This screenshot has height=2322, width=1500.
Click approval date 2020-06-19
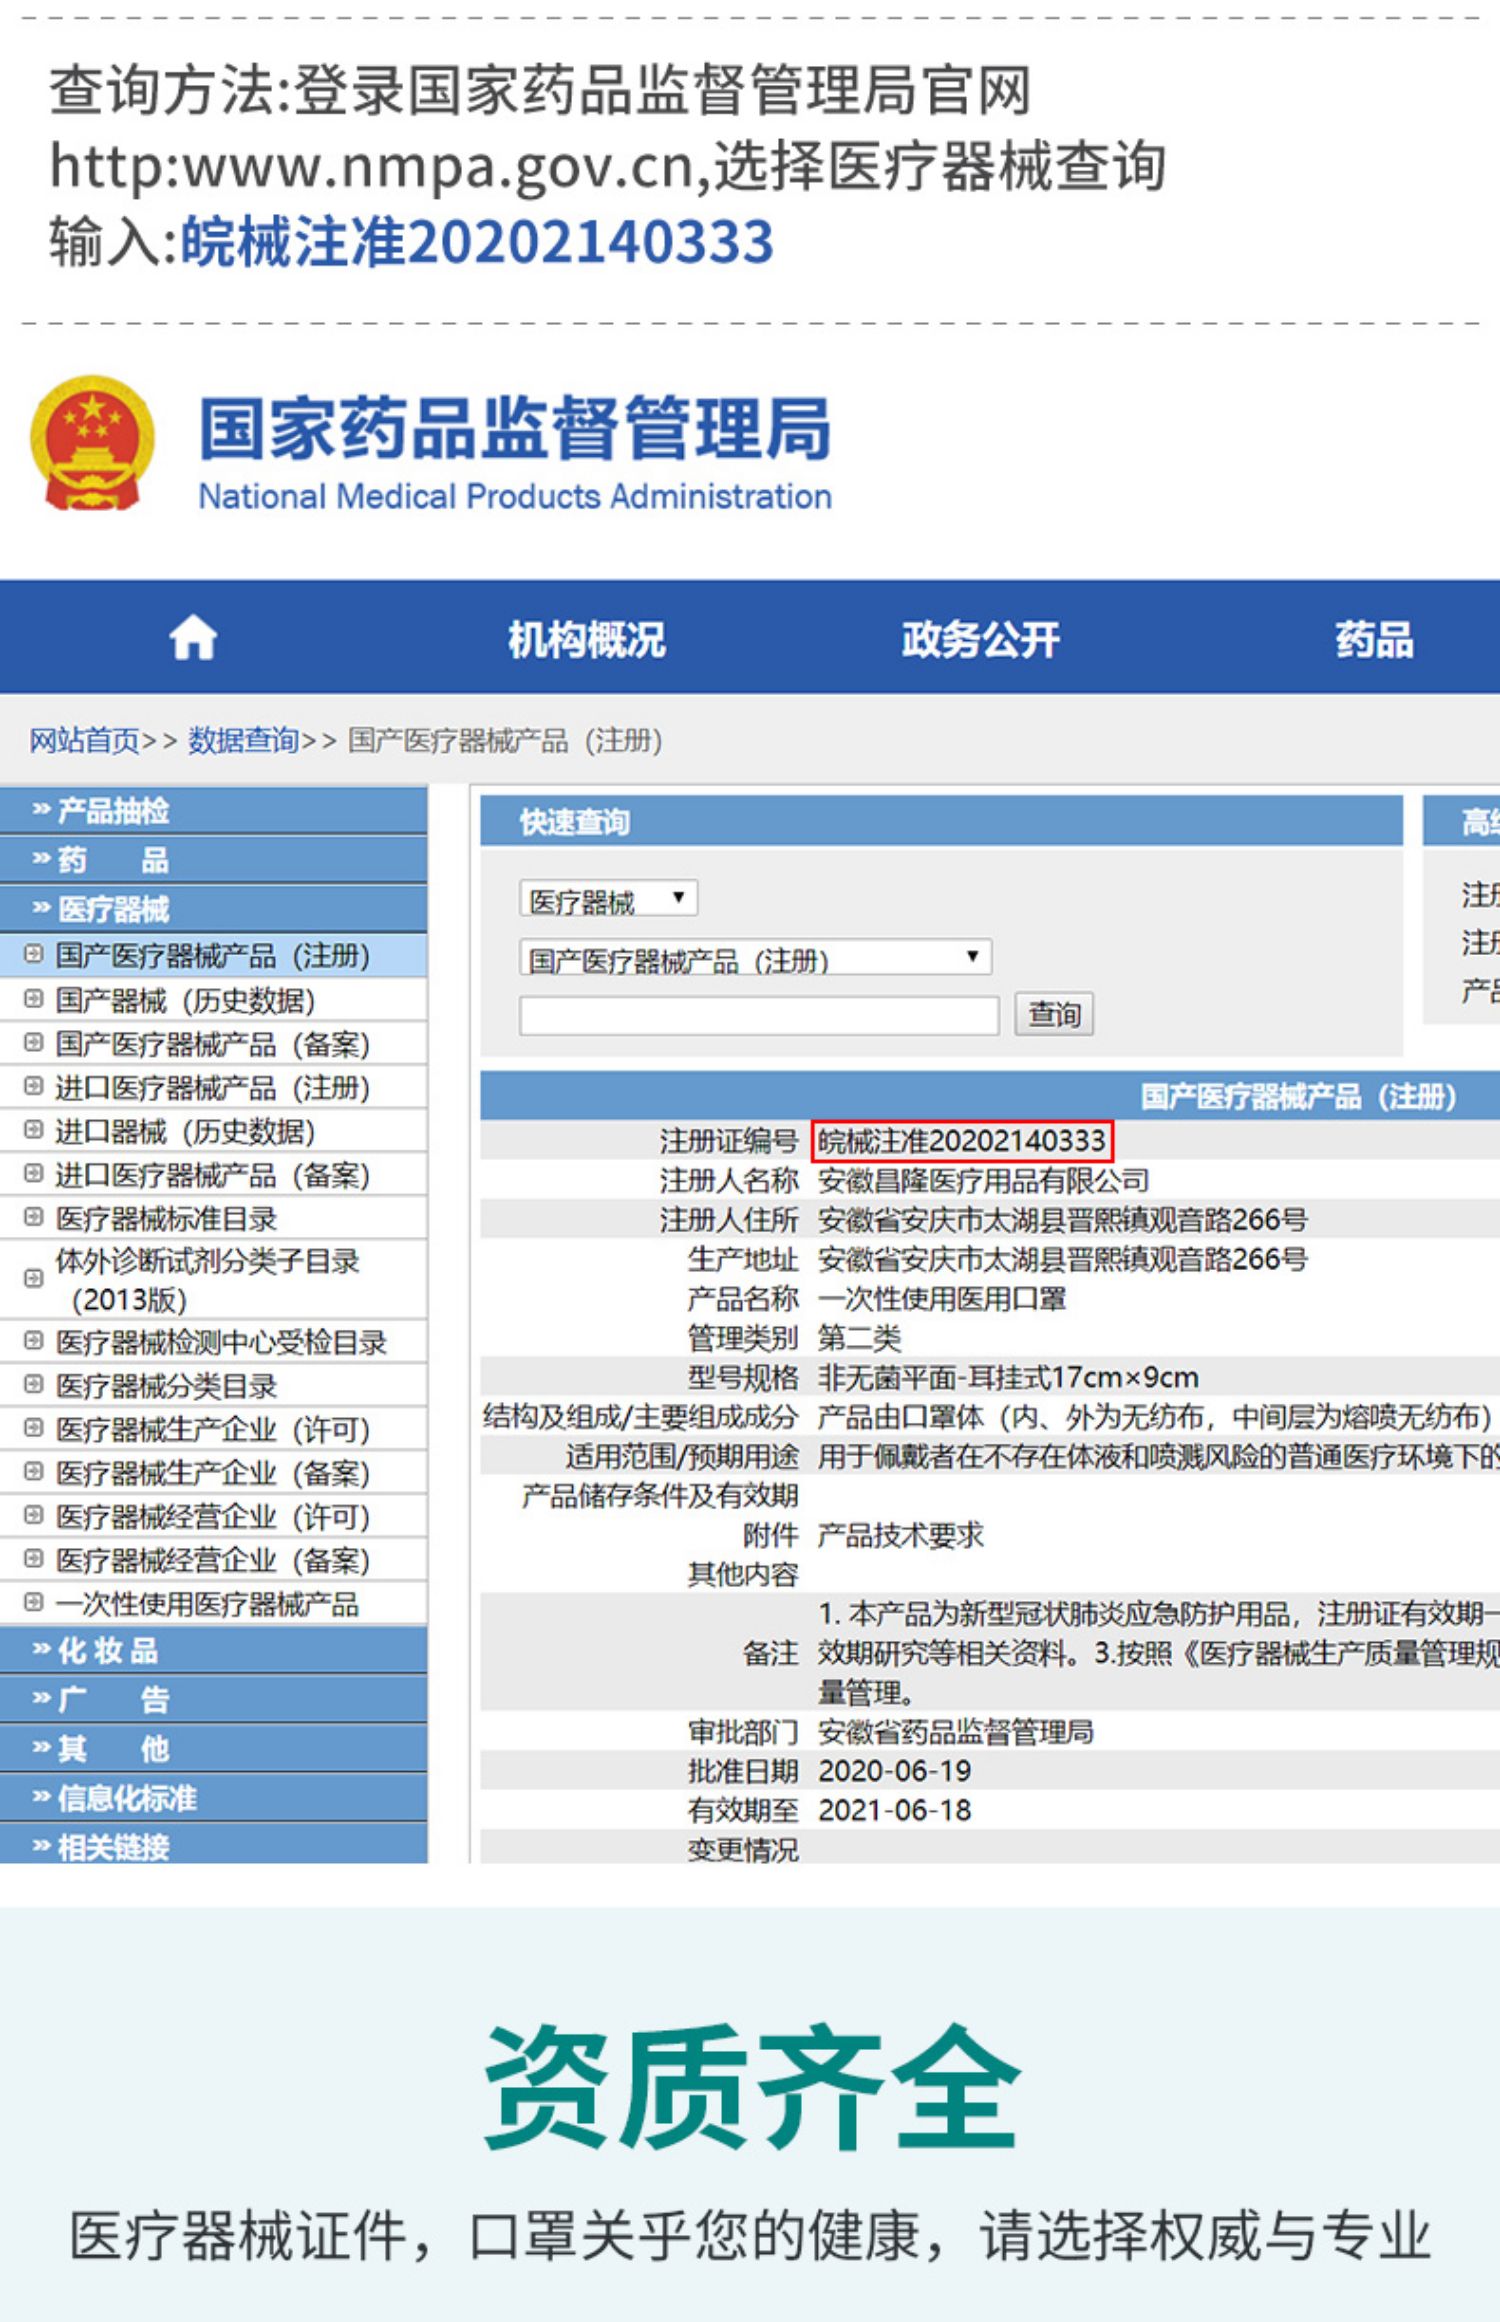pyautogui.click(x=894, y=1771)
